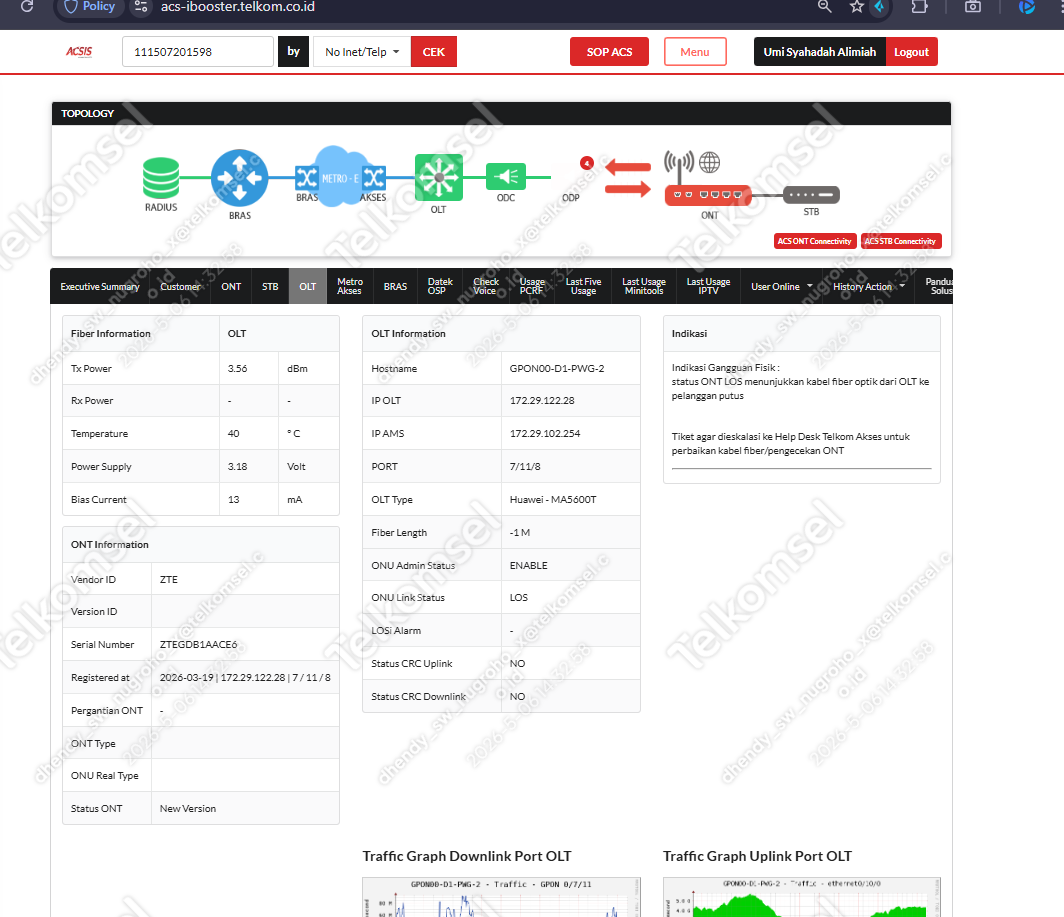Screen dimensions: 1064x917
Task: Select PORT value 7/11/8
Action: coord(525,466)
